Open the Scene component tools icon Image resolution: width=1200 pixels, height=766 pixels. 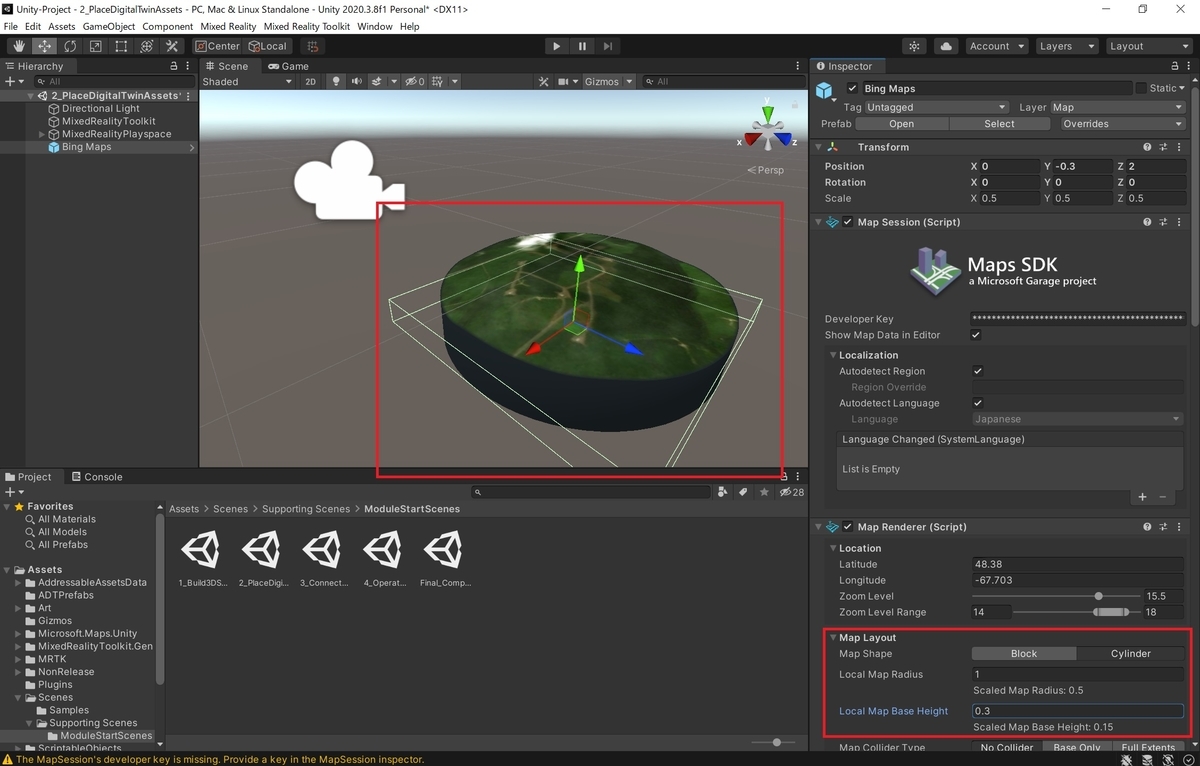tap(544, 81)
